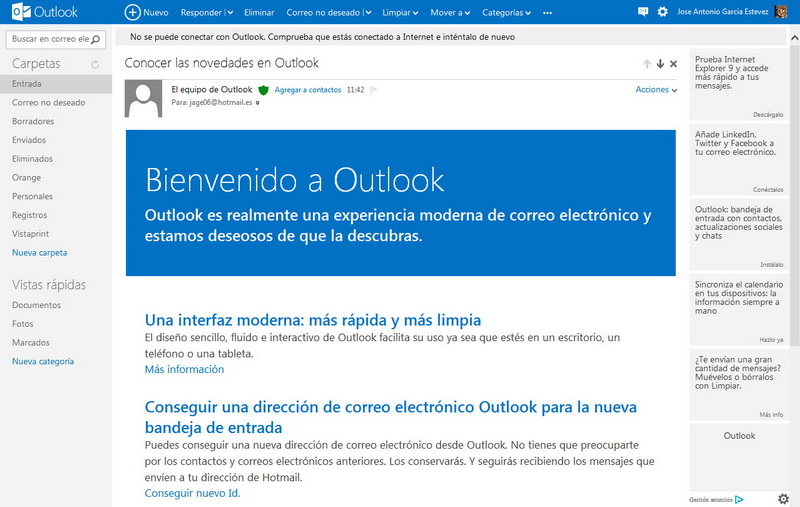The width and height of the screenshot is (800, 507).
Task: Click Más info in Limpiar ad
Action: [x=771, y=415]
